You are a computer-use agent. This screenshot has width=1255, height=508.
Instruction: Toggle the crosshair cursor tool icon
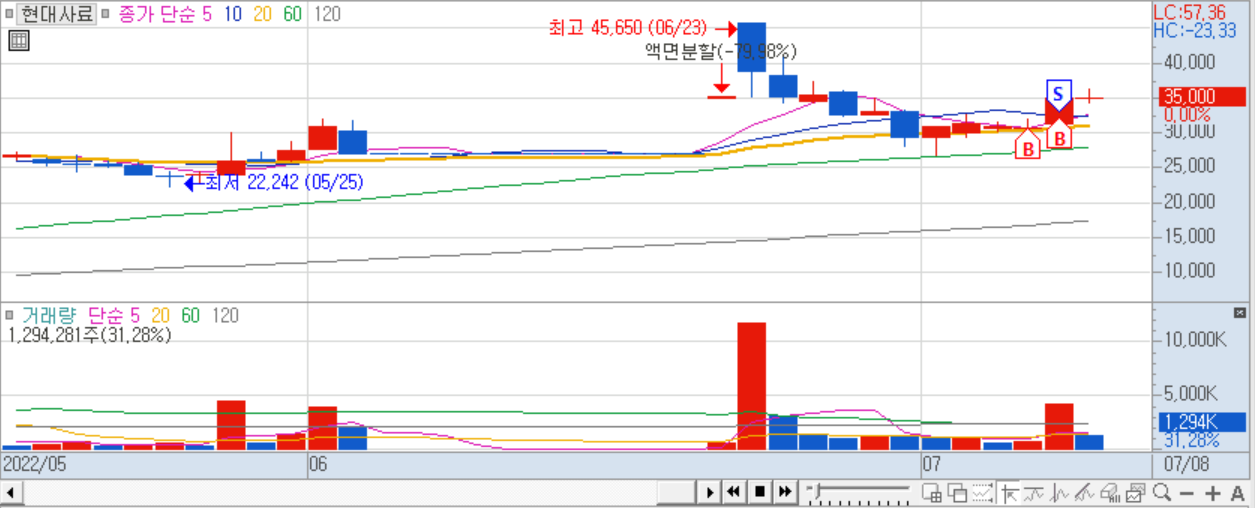click(x=1008, y=492)
